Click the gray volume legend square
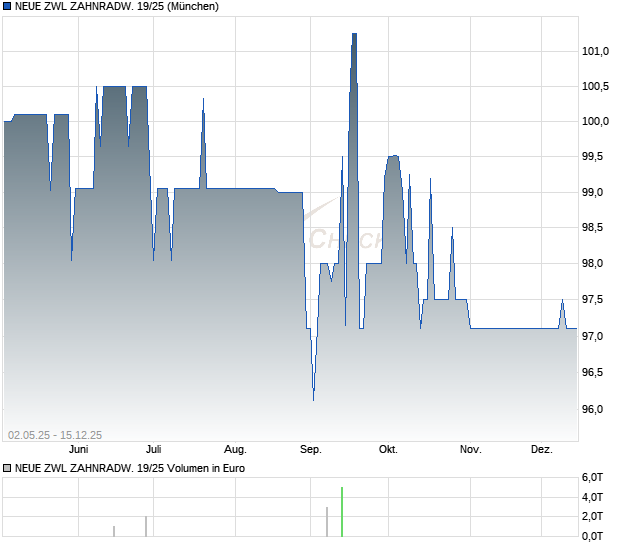Viewport: 620px width, 546px height. 7,469
